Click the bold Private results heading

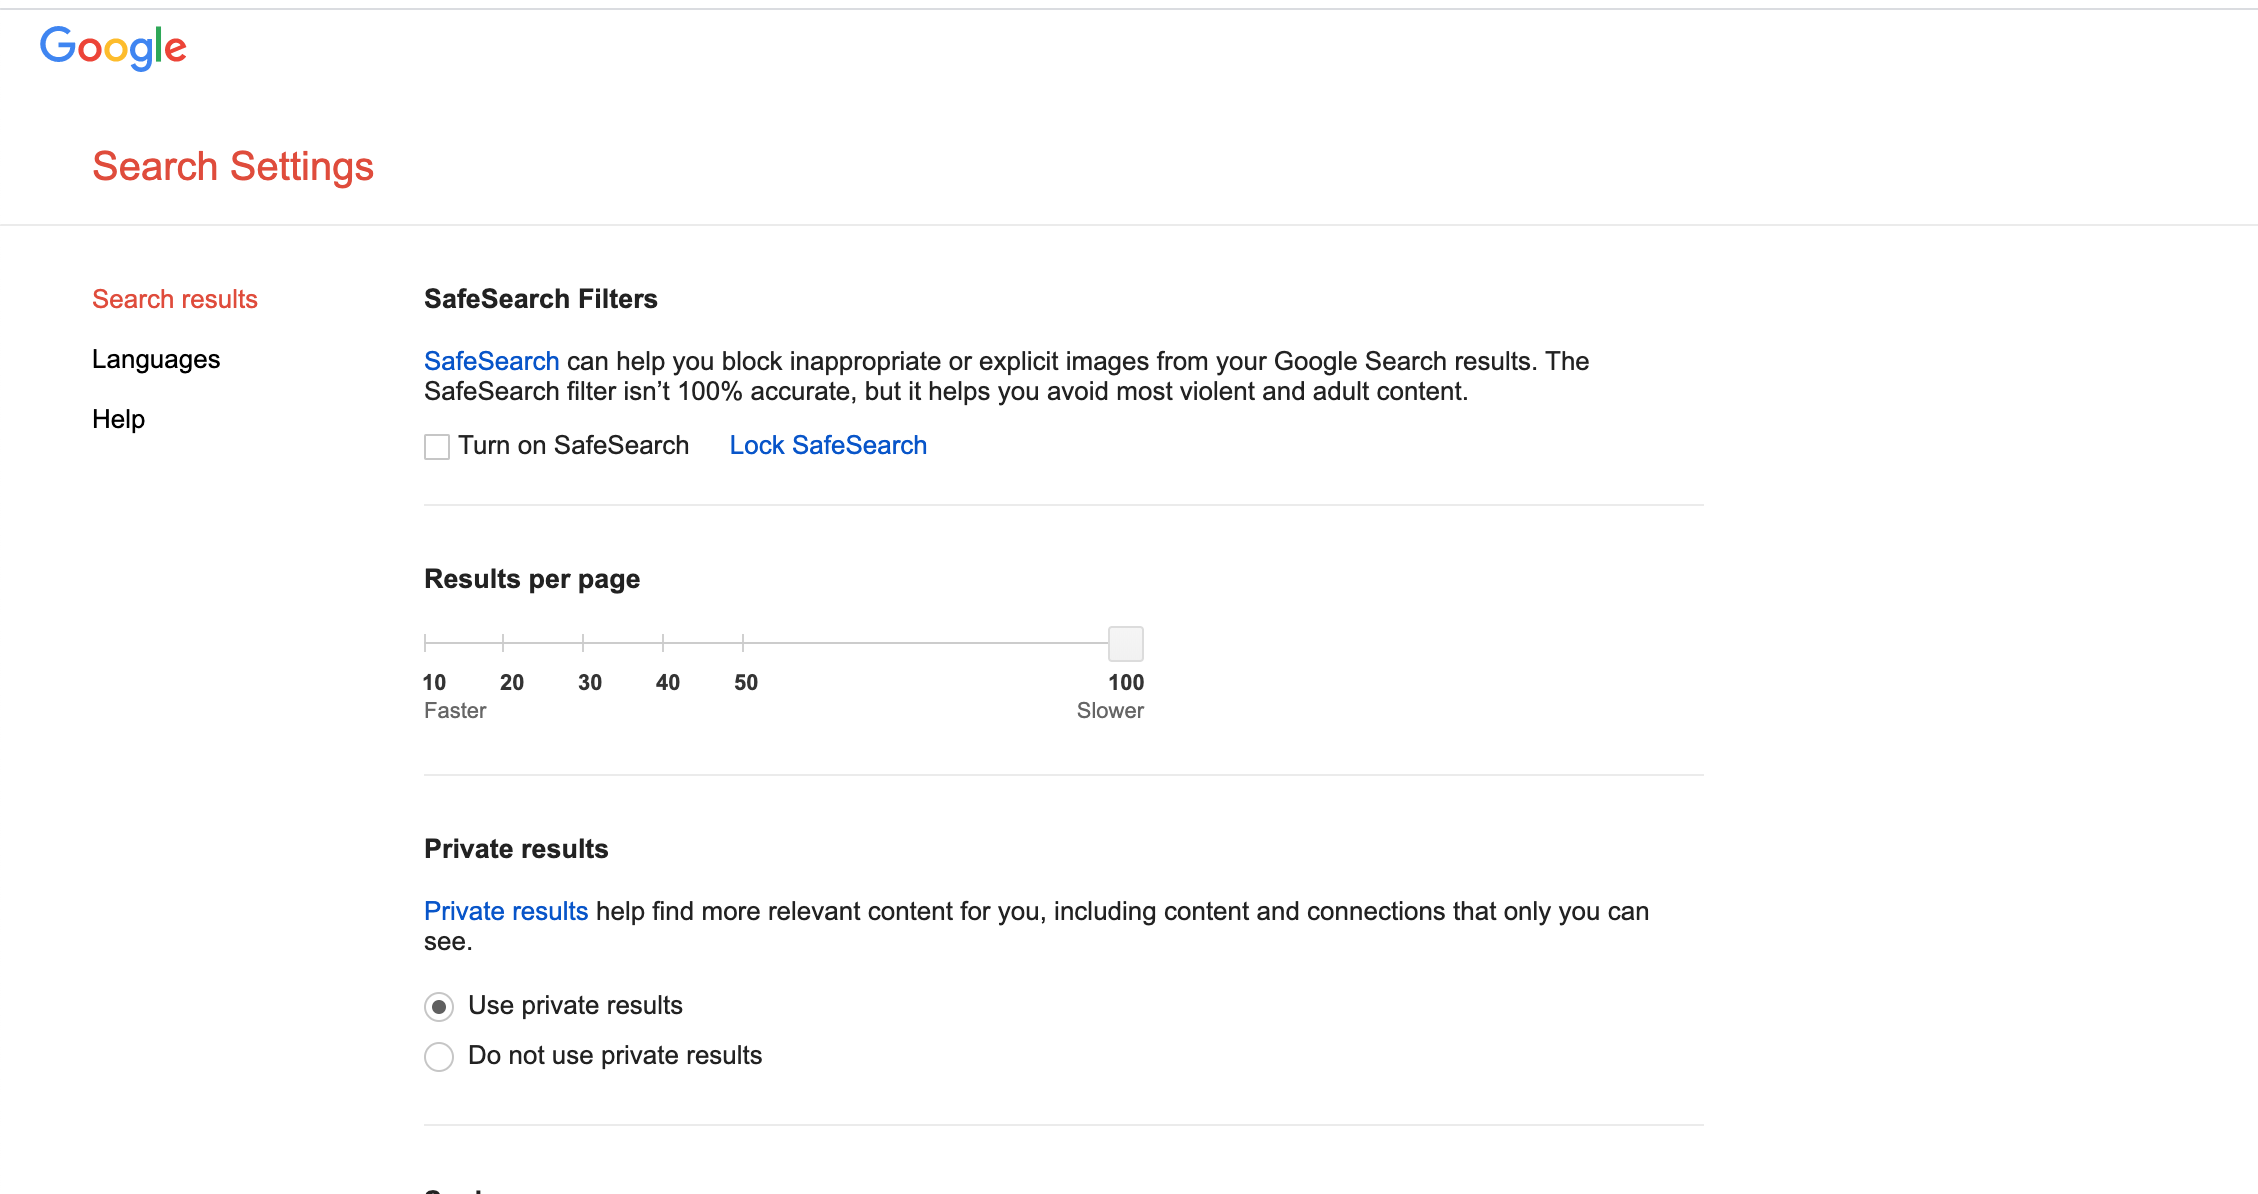click(516, 849)
